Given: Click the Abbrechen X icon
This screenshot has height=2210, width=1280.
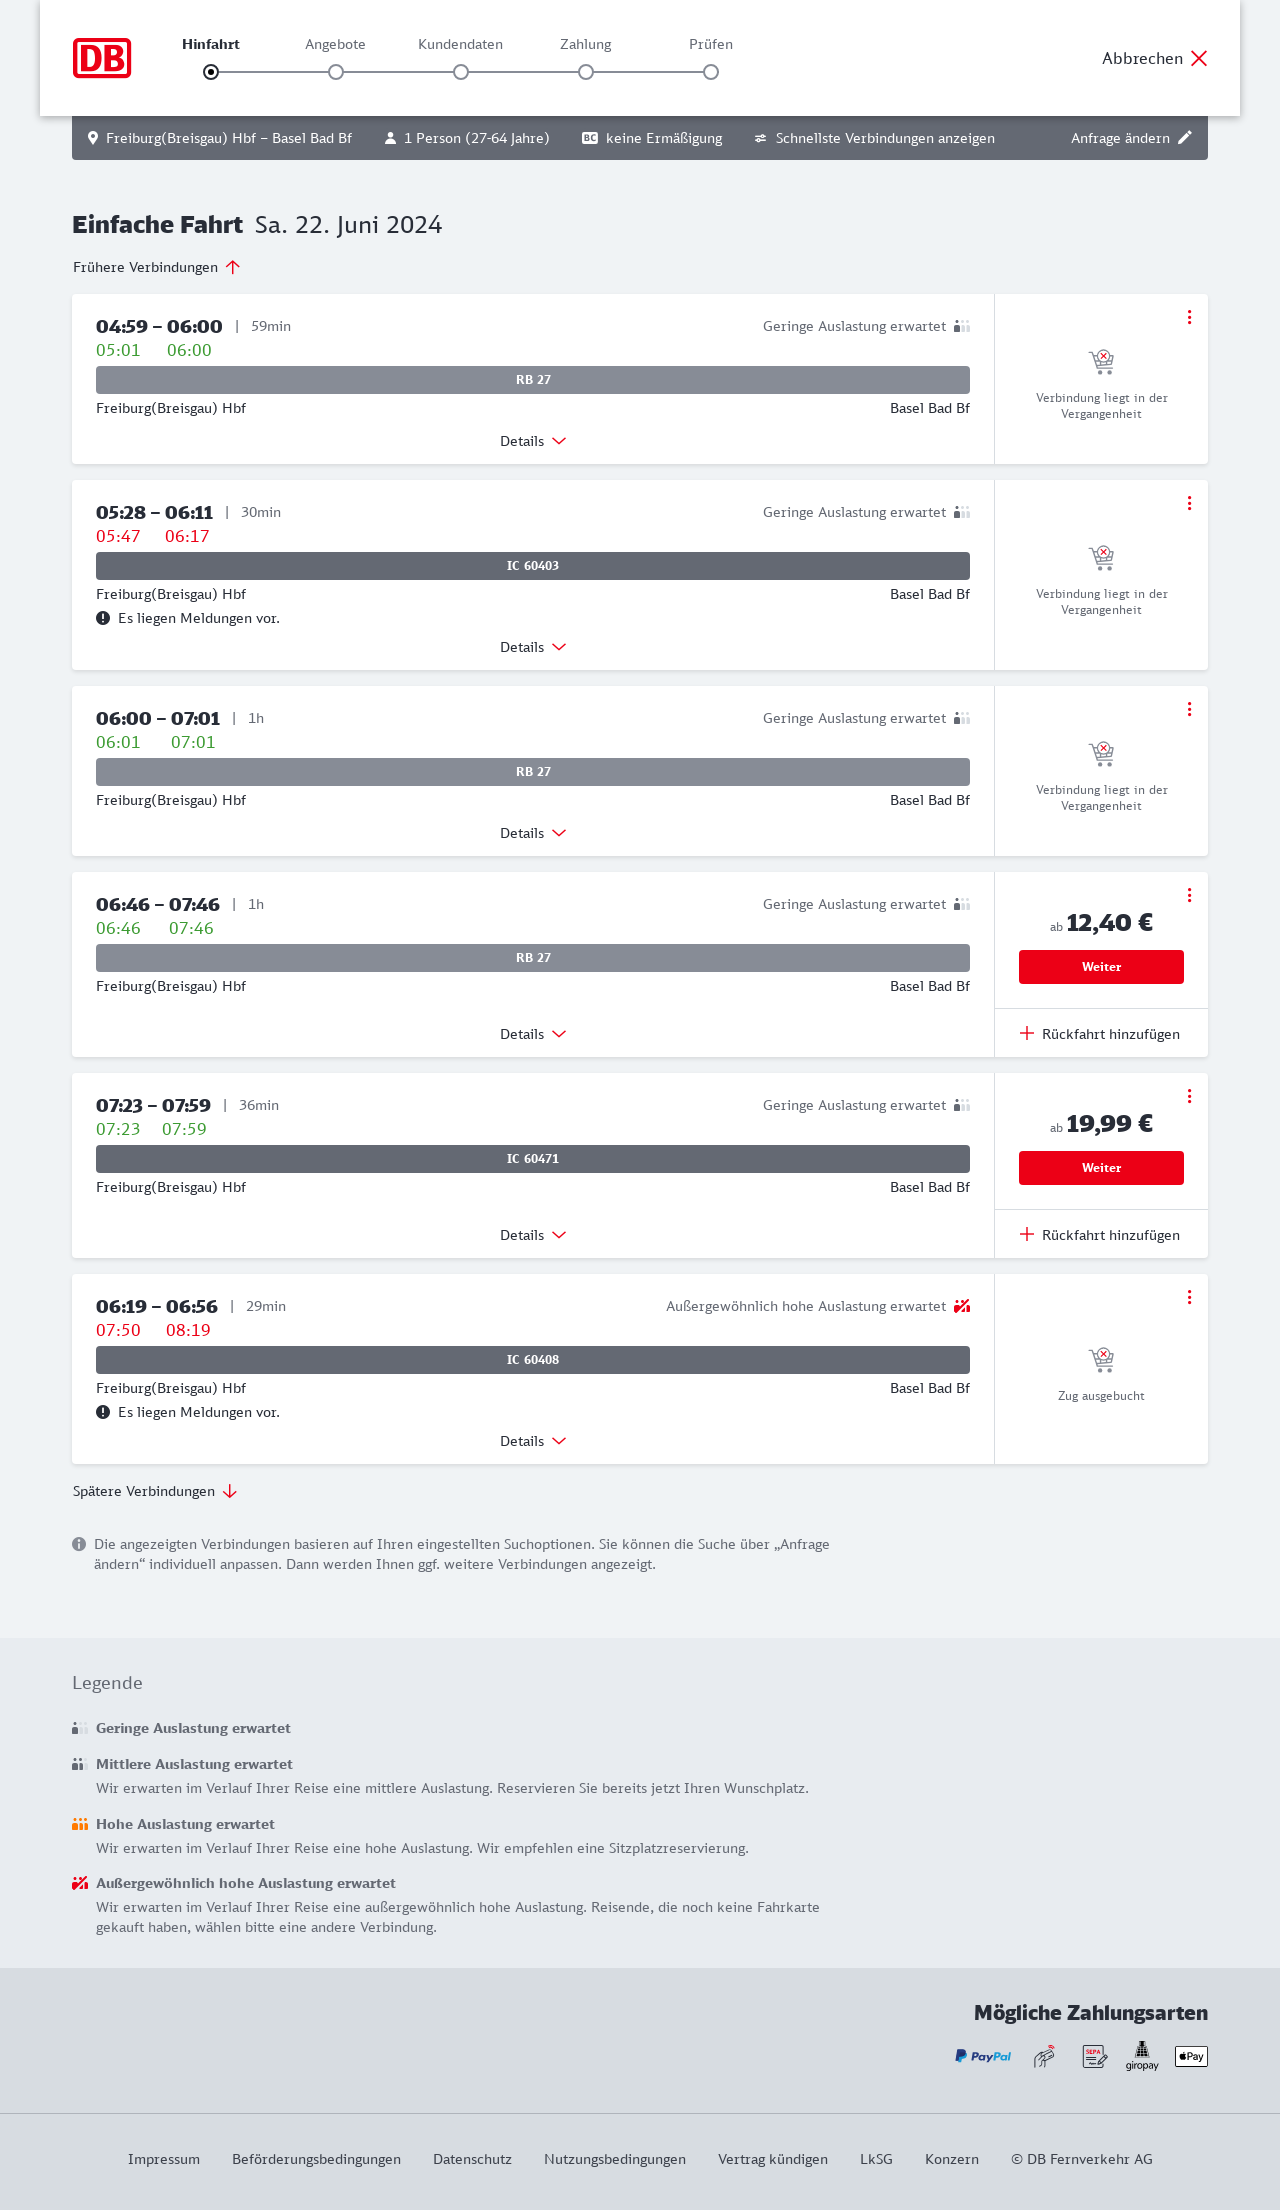Looking at the screenshot, I should (x=1199, y=58).
